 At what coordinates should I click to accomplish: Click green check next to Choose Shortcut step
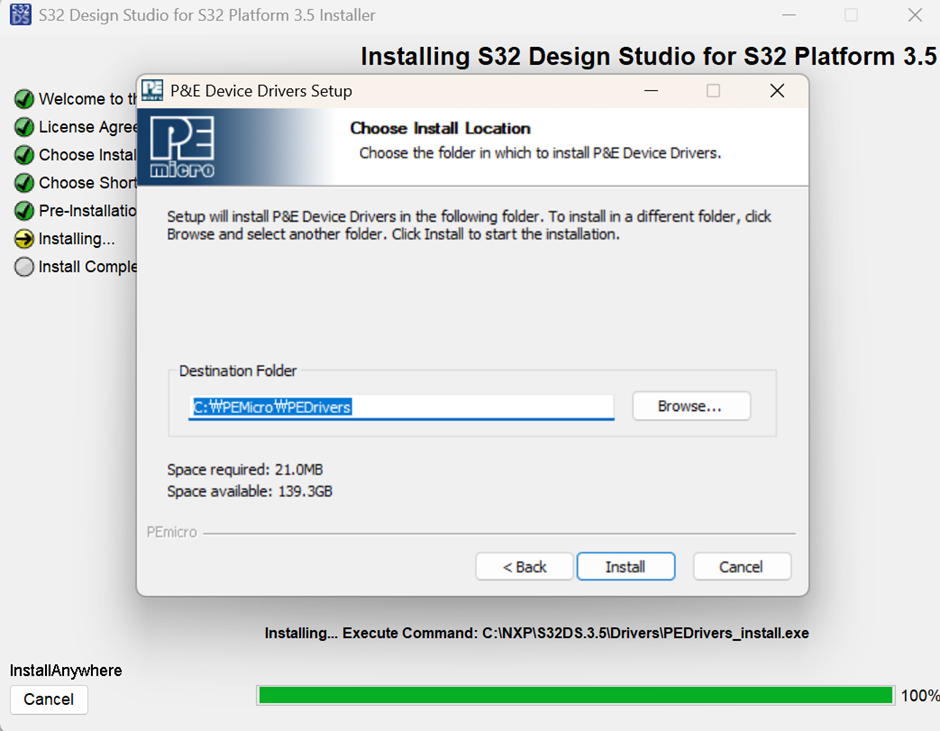[x=24, y=183]
